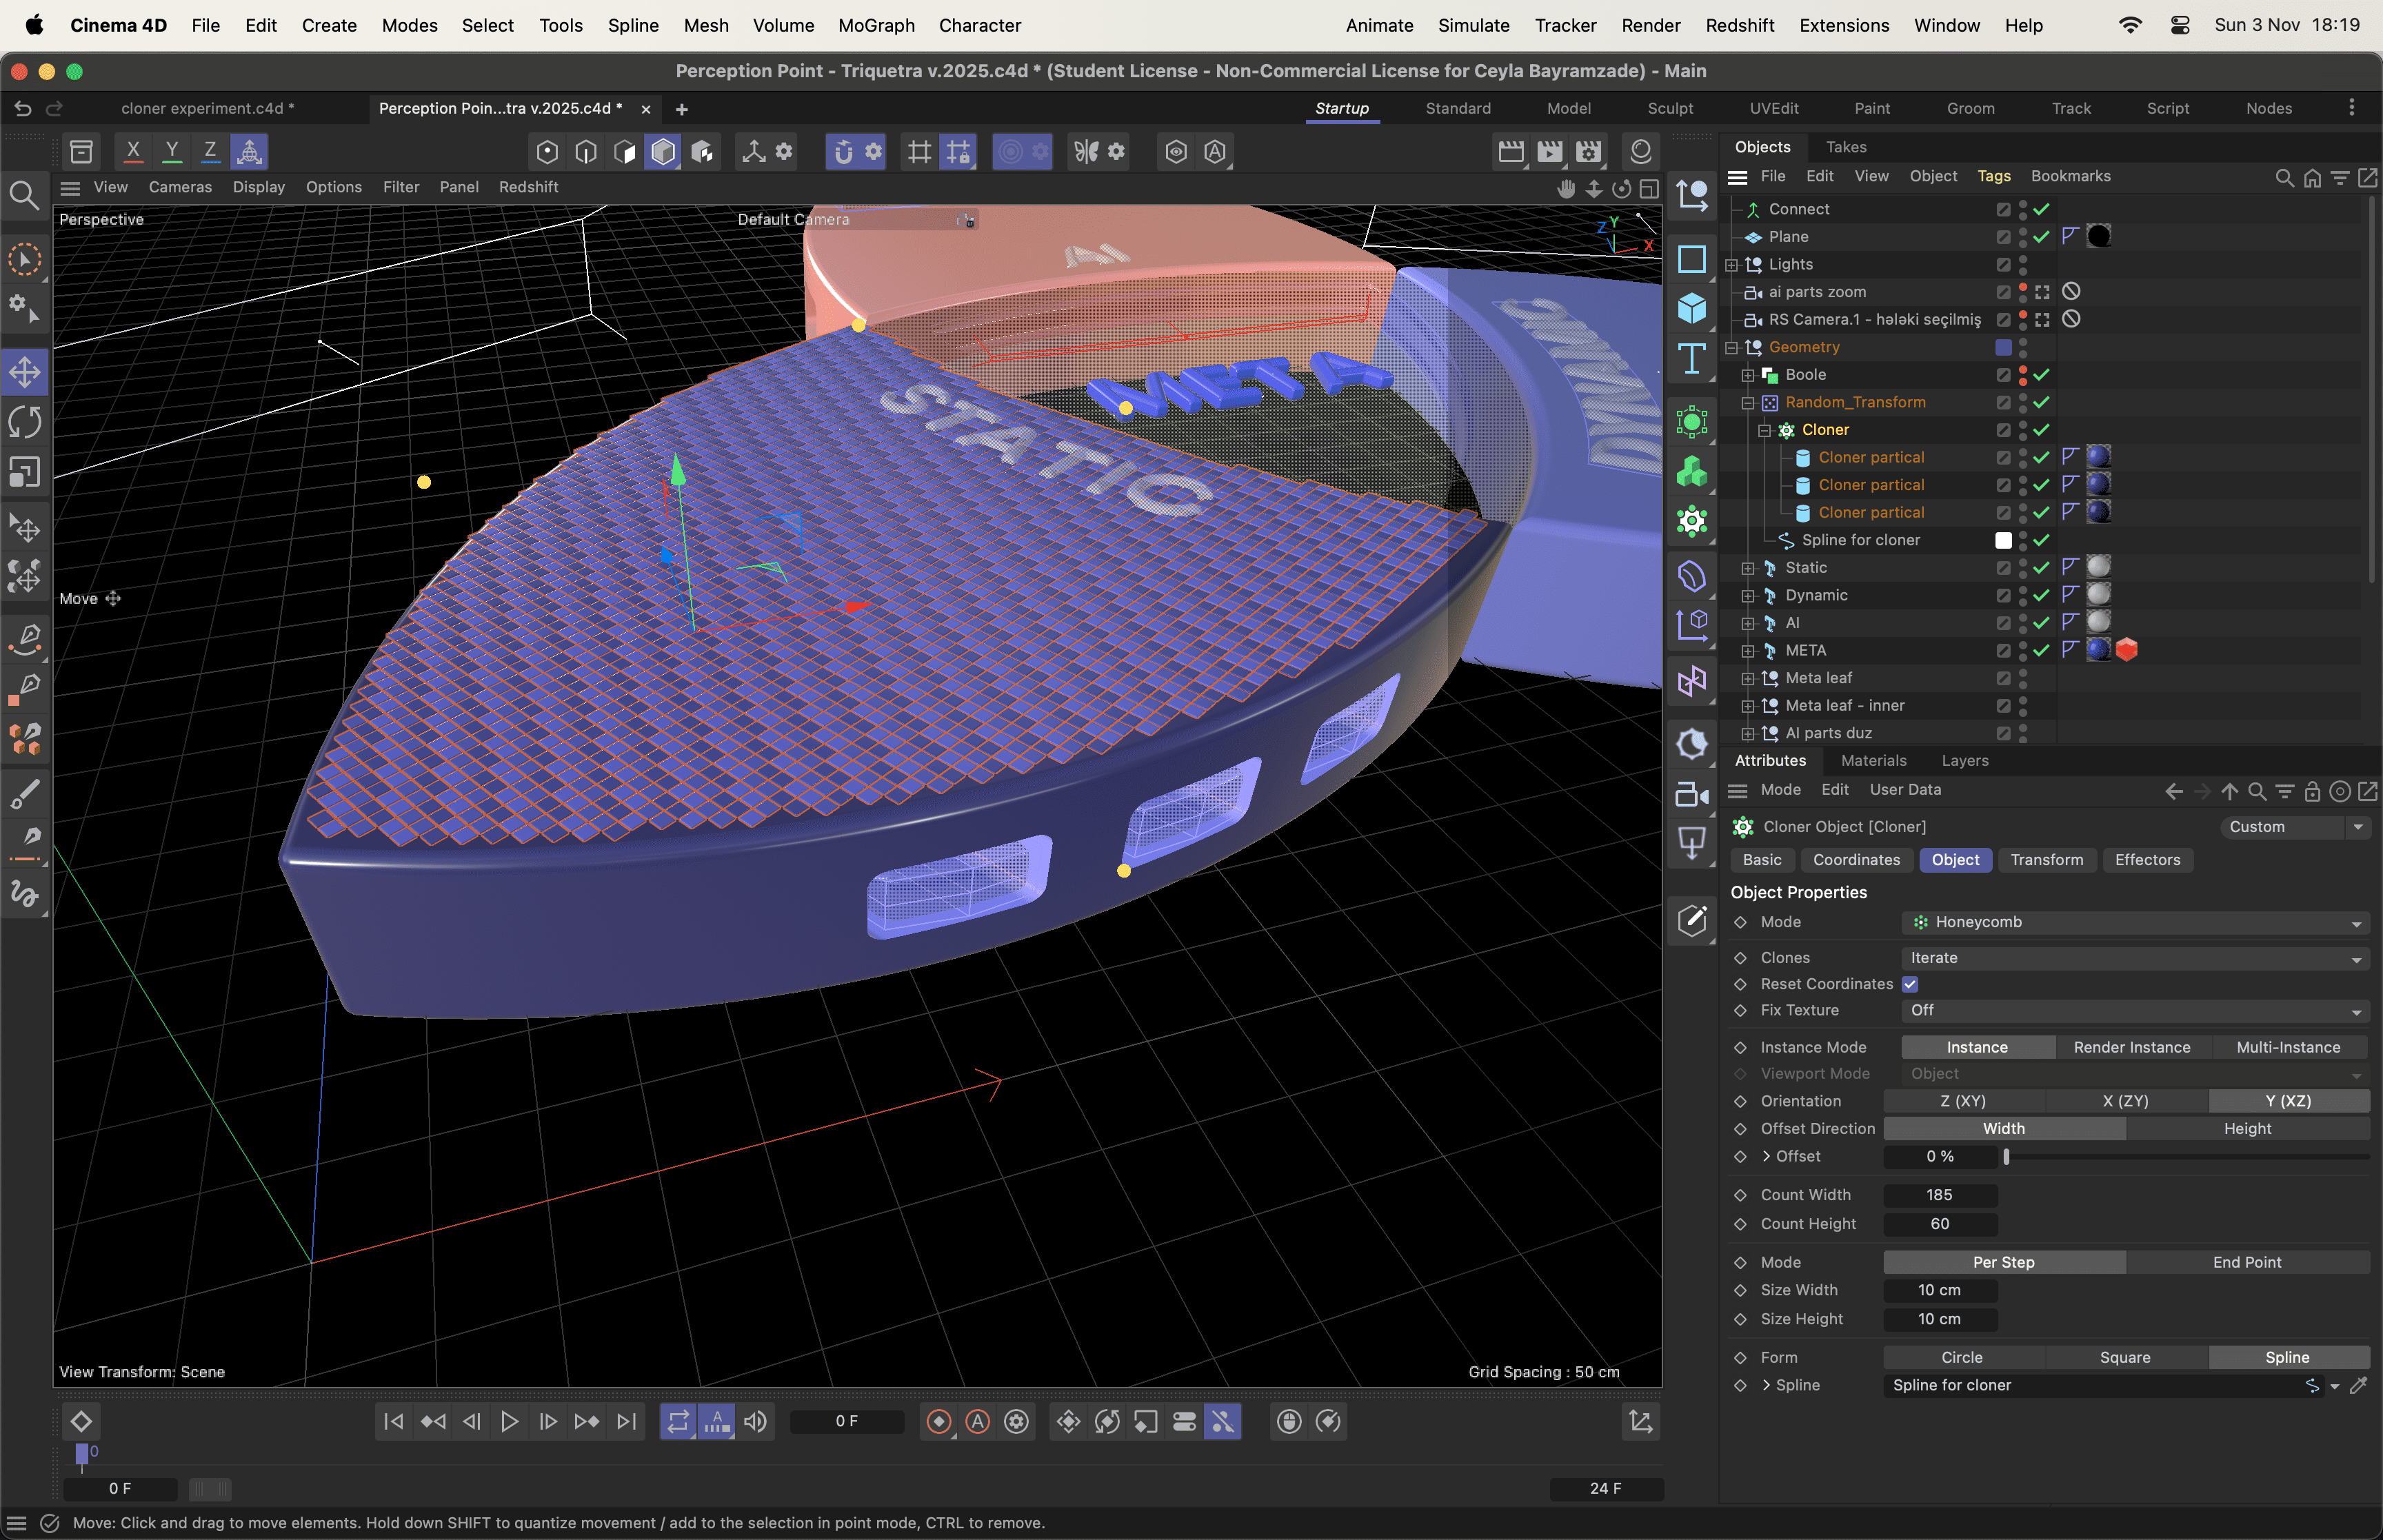
Task: Uncheck the Reset Coordinates checkbox
Action: (1910, 984)
